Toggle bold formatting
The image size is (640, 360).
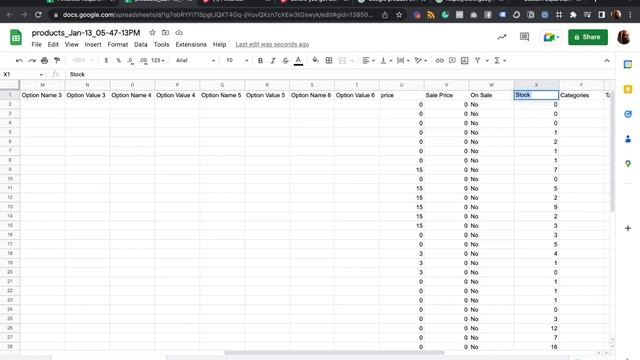(260, 60)
